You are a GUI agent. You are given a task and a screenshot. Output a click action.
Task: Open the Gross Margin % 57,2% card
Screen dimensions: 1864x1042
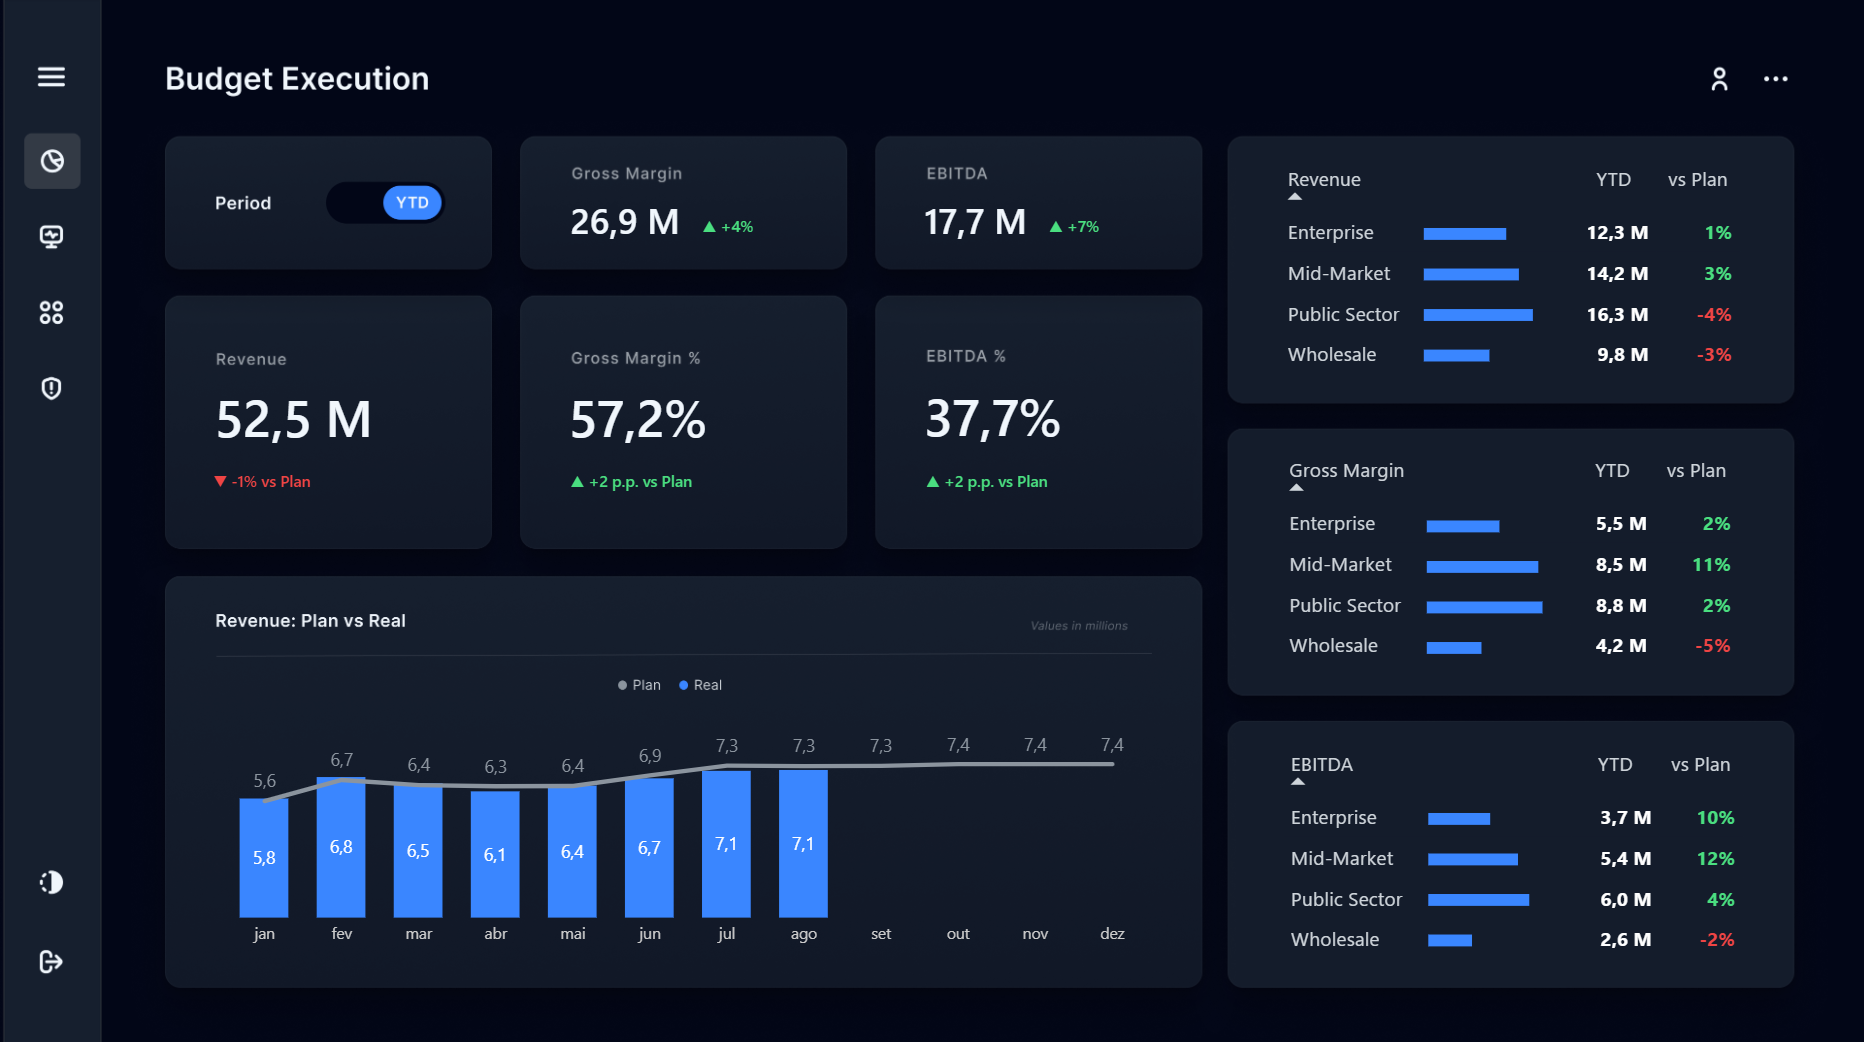683,422
